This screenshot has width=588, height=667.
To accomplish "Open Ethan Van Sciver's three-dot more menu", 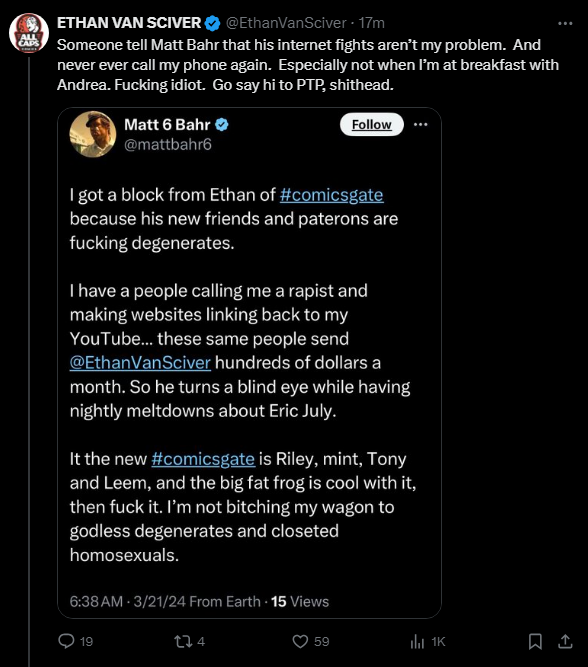I will point(565,23).
